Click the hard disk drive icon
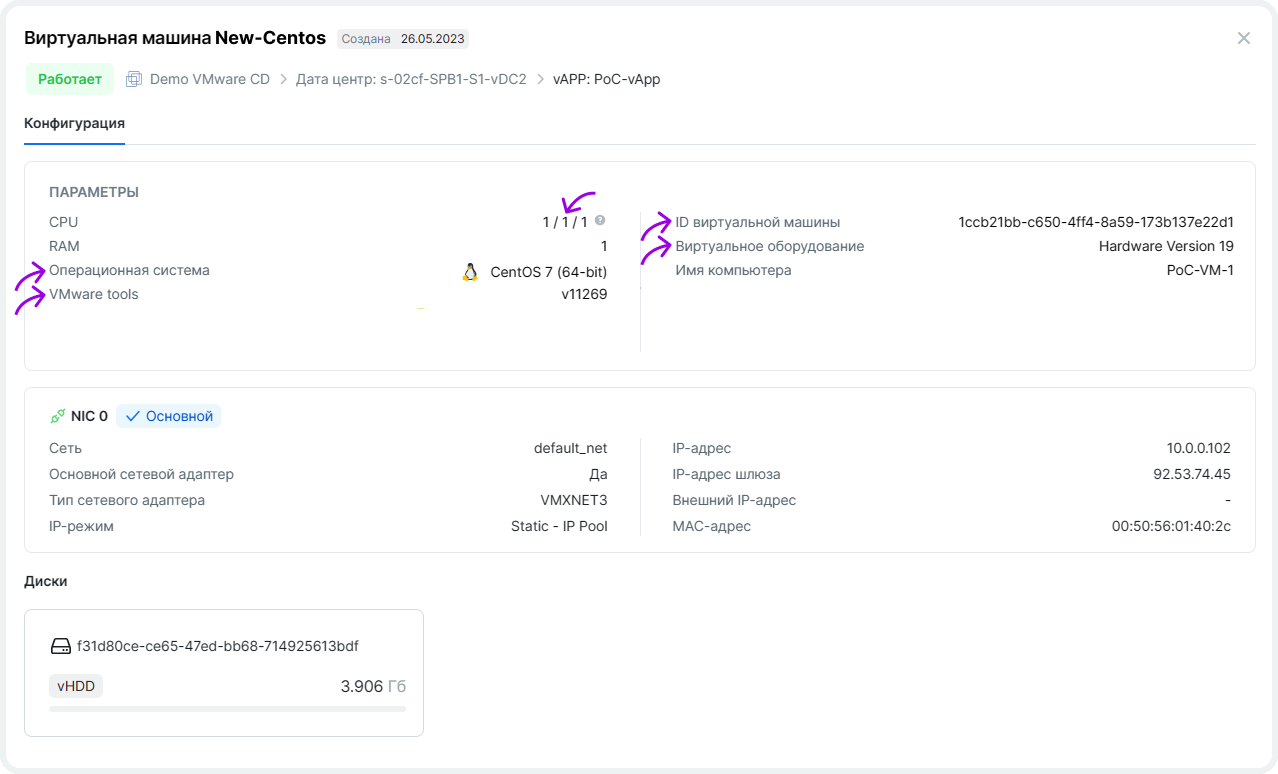1278x774 pixels. coord(61,646)
